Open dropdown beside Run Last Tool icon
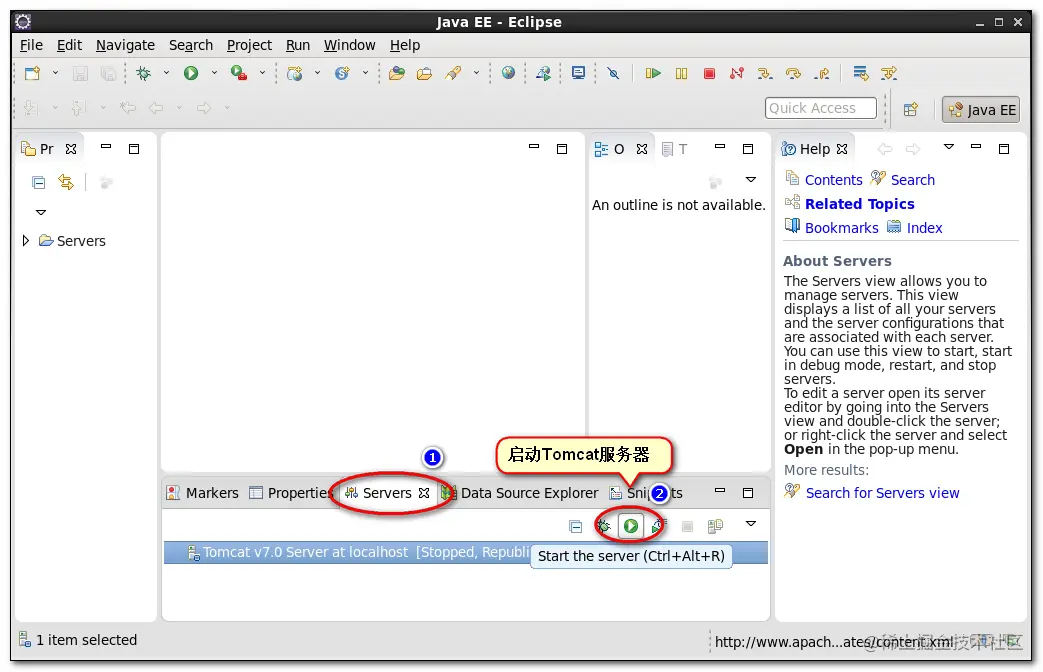The height and width of the screenshot is (672, 1043). tap(263, 73)
